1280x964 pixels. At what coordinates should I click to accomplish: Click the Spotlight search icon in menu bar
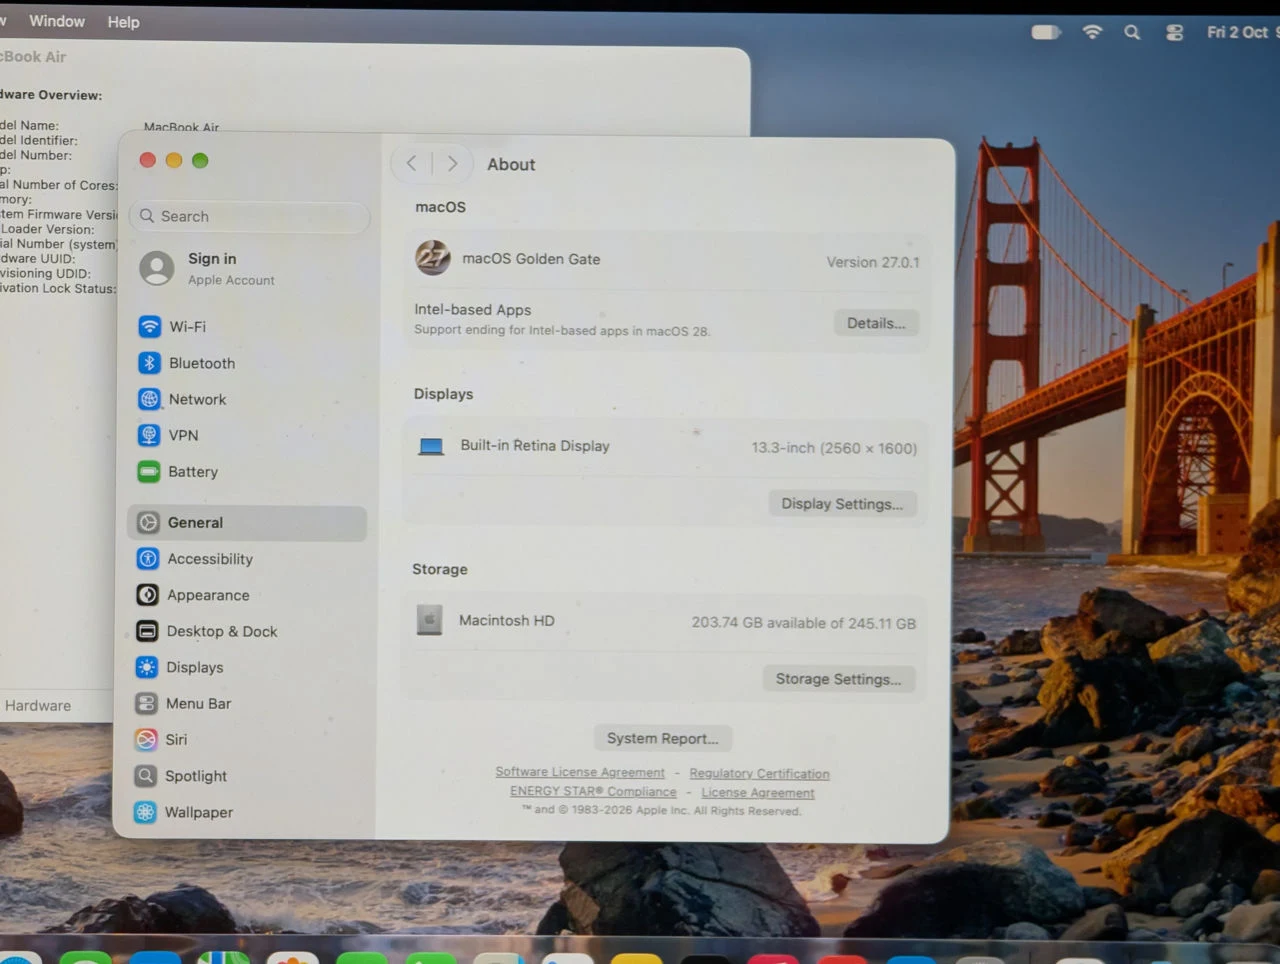coord(1132,32)
